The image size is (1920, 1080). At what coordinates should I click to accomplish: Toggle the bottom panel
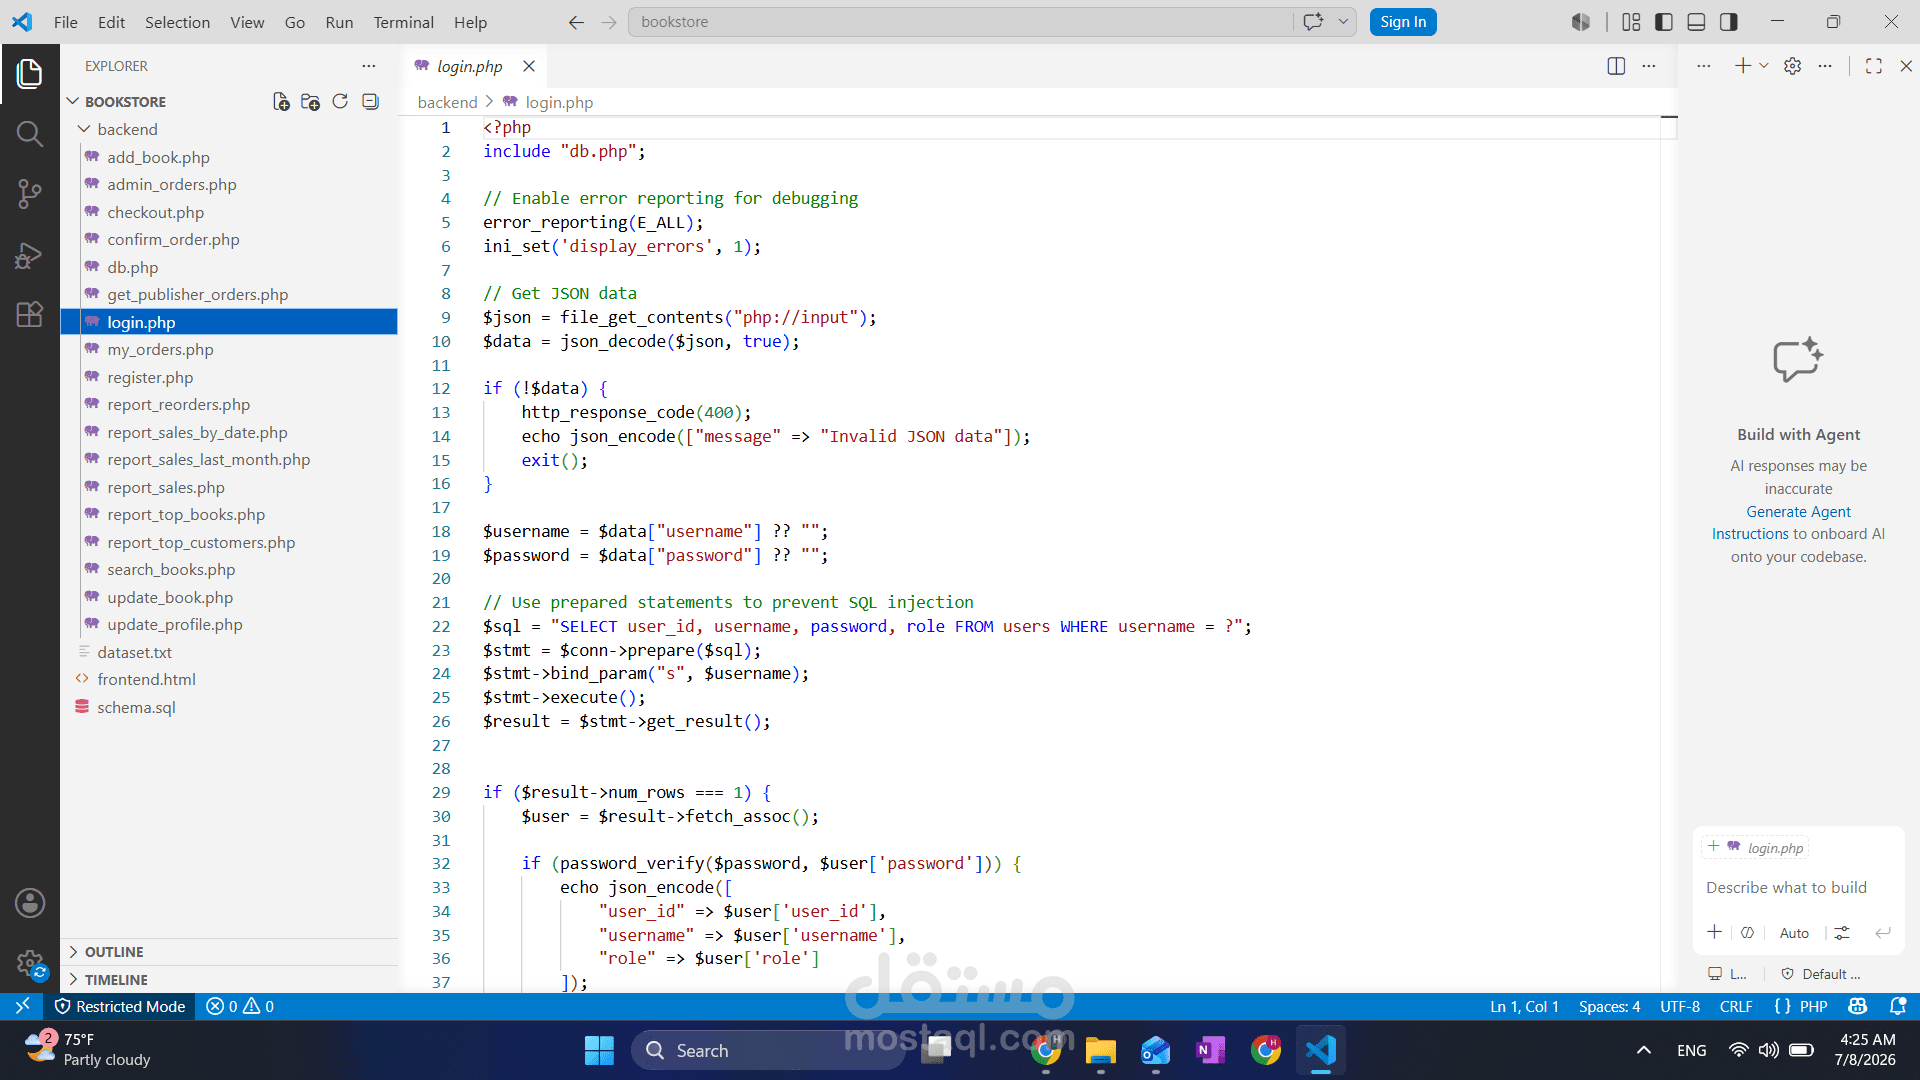(1696, 22)
